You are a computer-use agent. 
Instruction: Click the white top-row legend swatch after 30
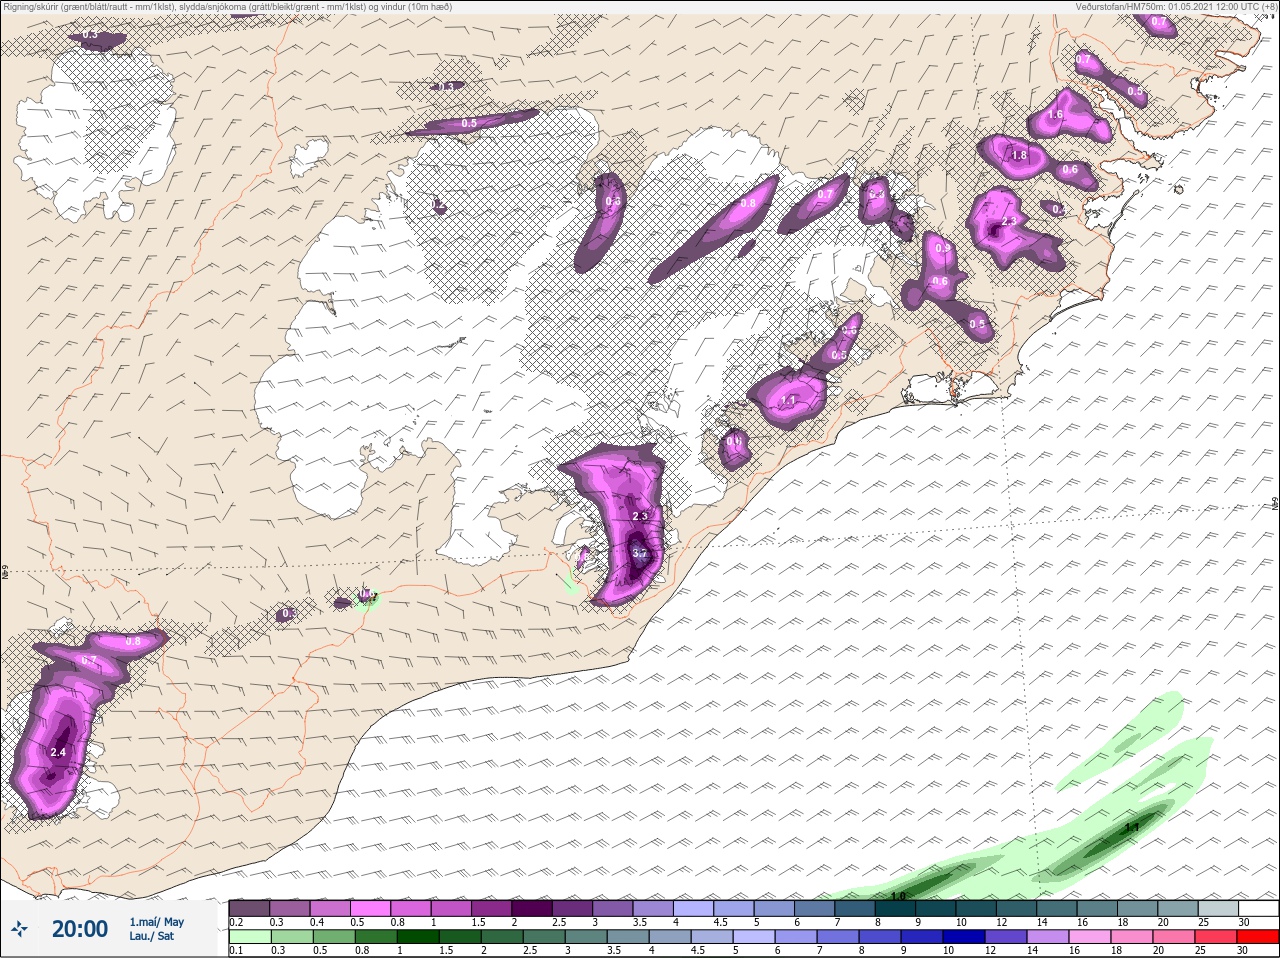pos(1261,908)
